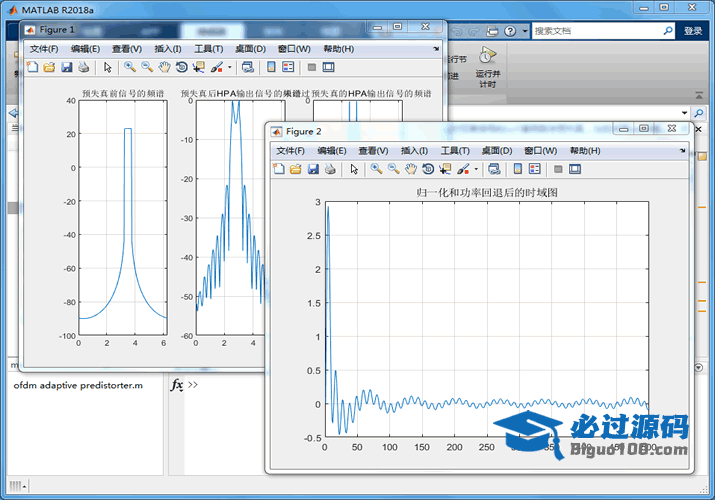The image size is (715, 500).
Task: Click Open File icon in Figure 1 toolbar
Action: click(x=49, y=67)
